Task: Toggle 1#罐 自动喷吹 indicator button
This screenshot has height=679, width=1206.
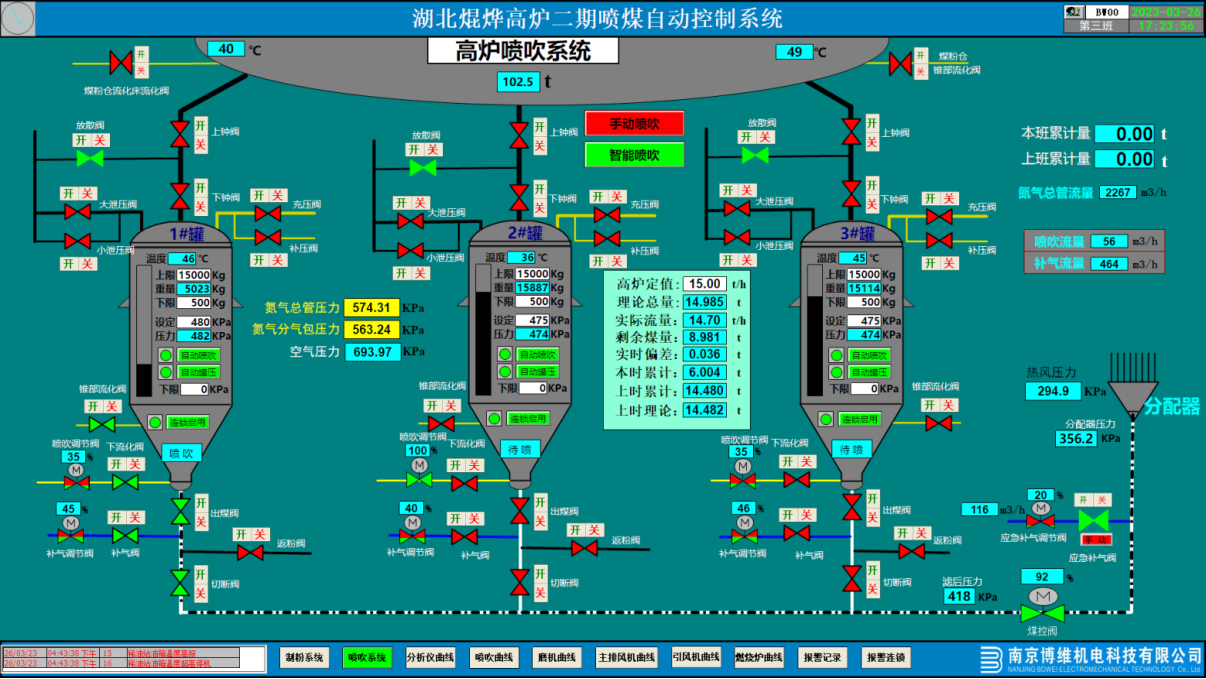Action: pyautogui.click(x=197, y=355)
